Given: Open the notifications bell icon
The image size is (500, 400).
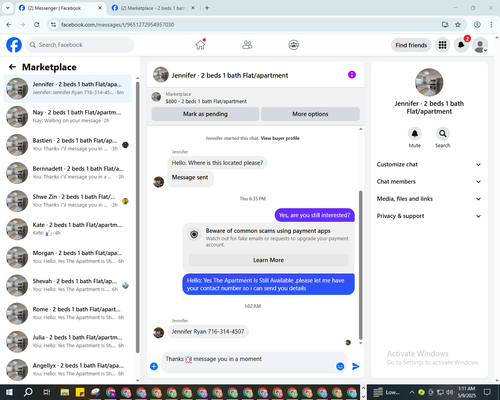Looking at the screenshot, I should tap(461, 45).
